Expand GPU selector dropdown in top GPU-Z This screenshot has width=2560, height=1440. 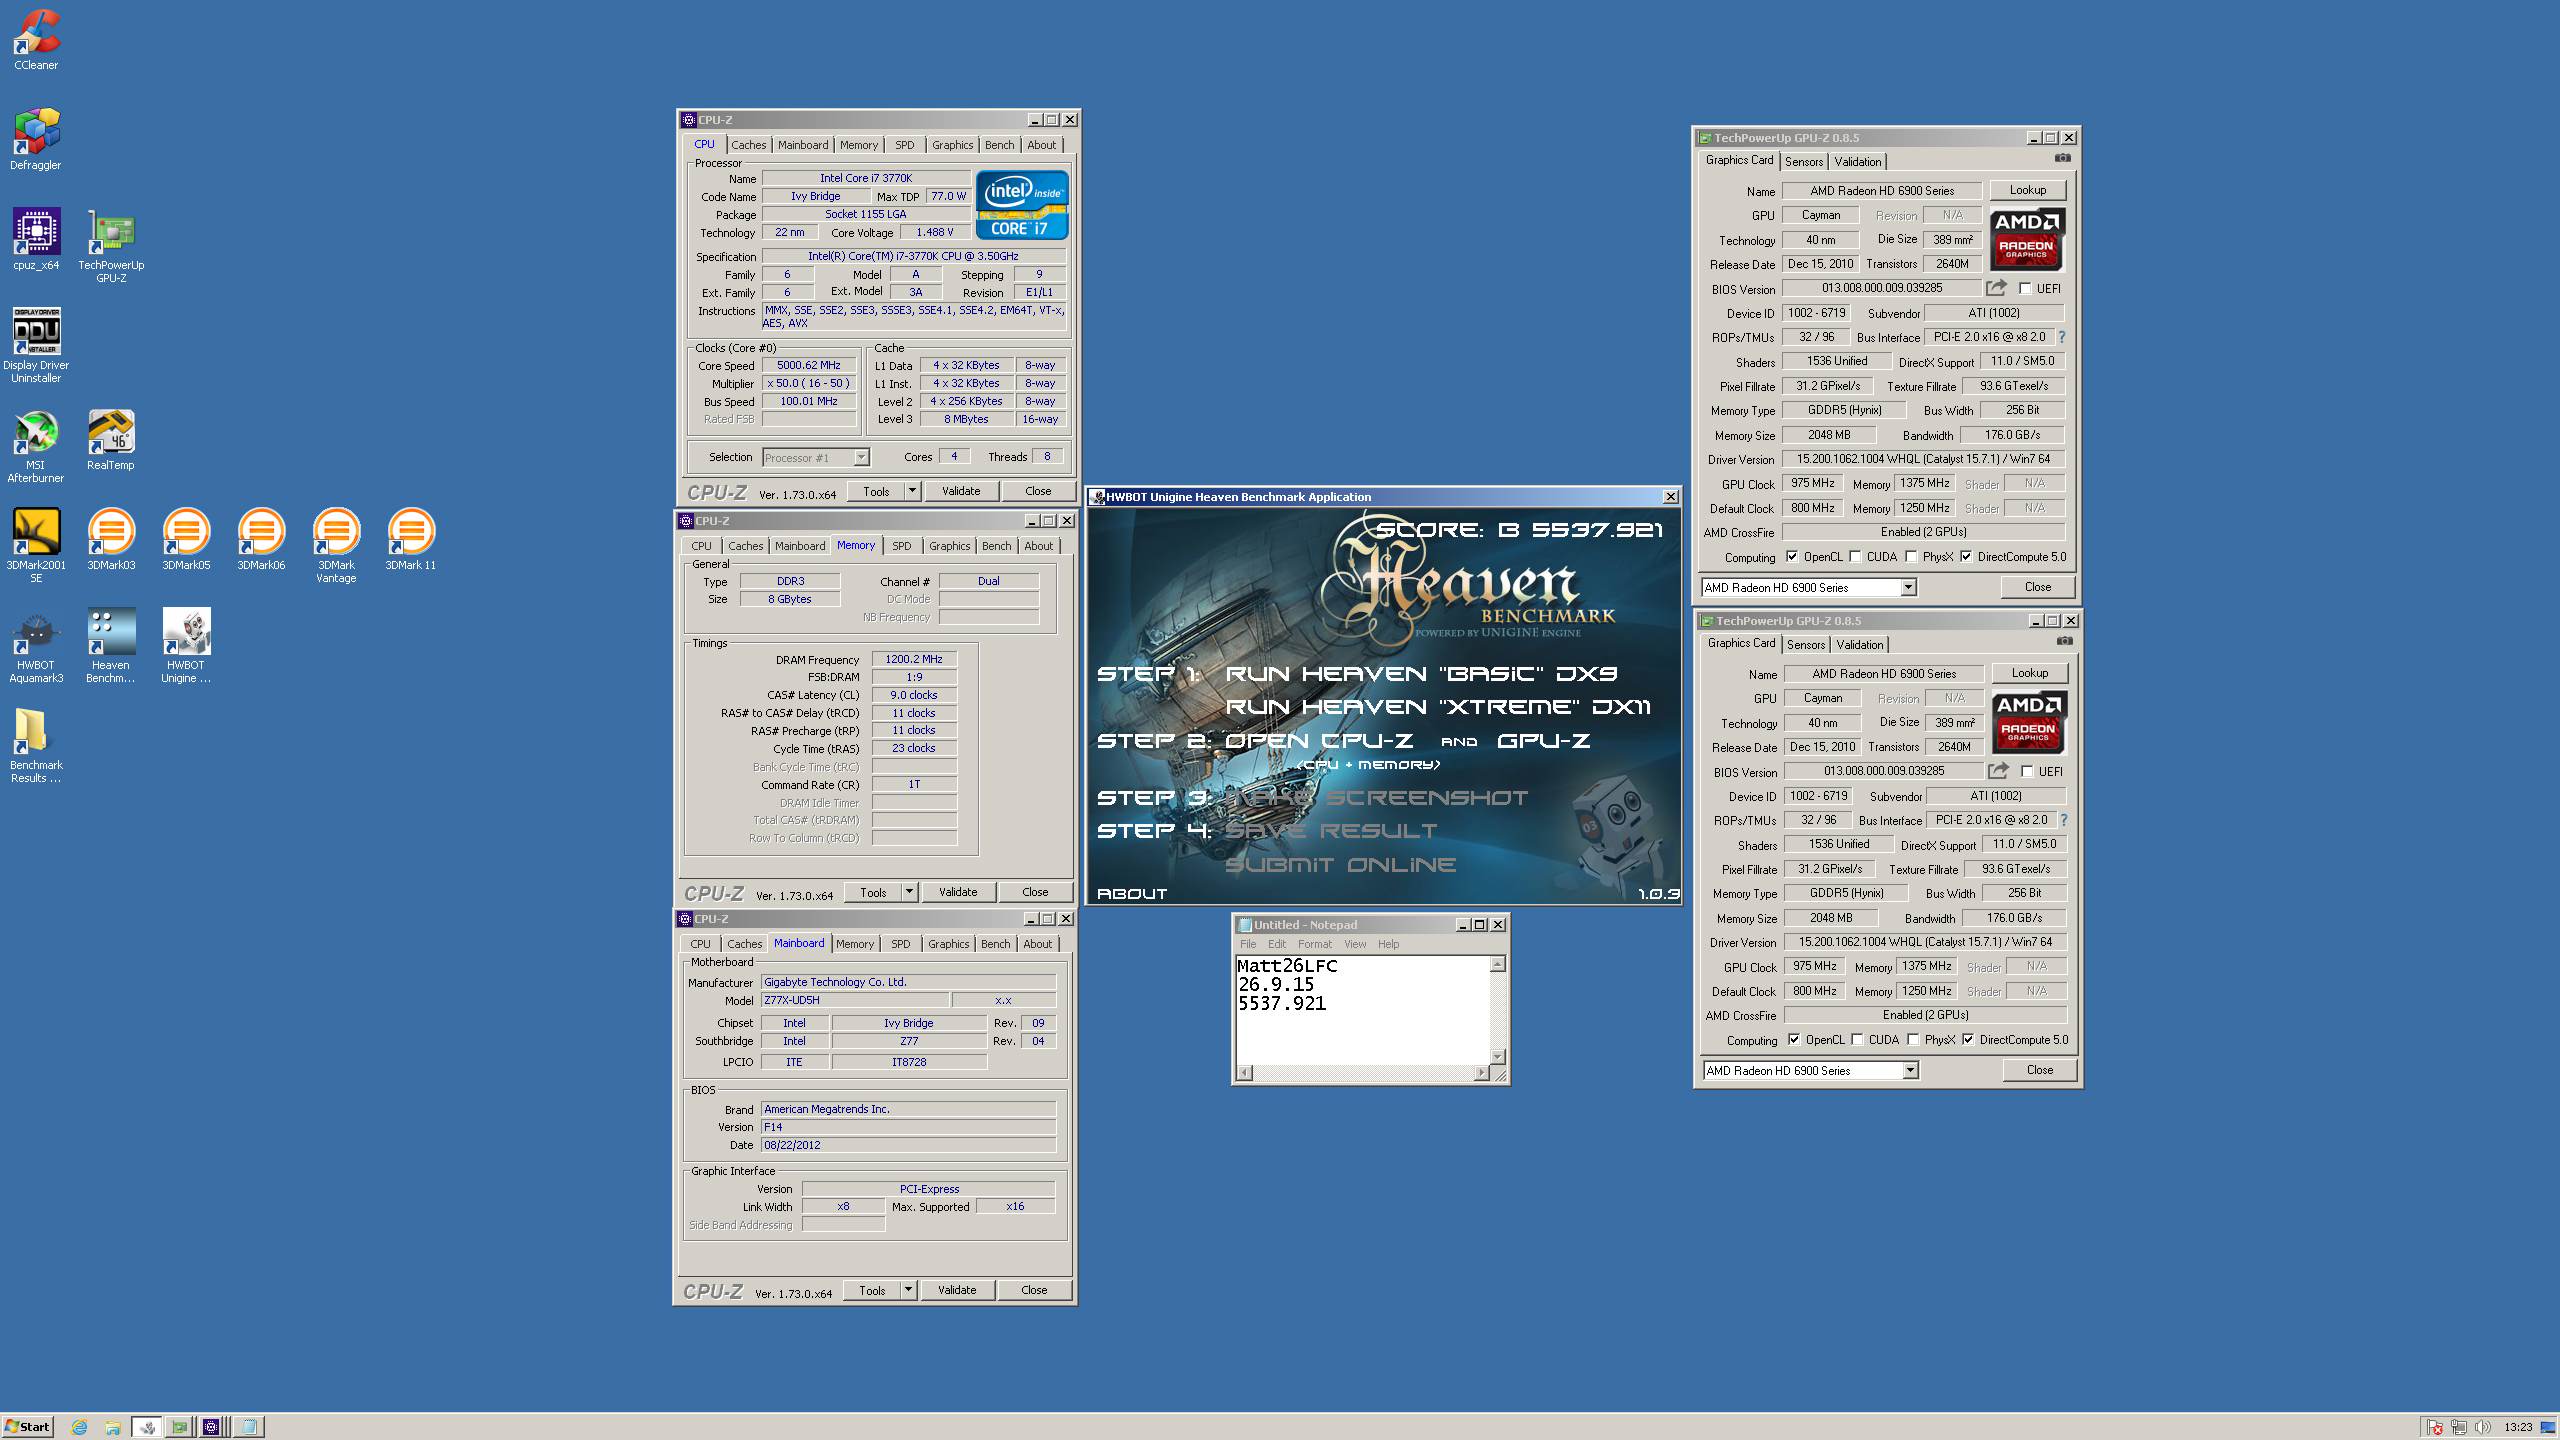1908,588
